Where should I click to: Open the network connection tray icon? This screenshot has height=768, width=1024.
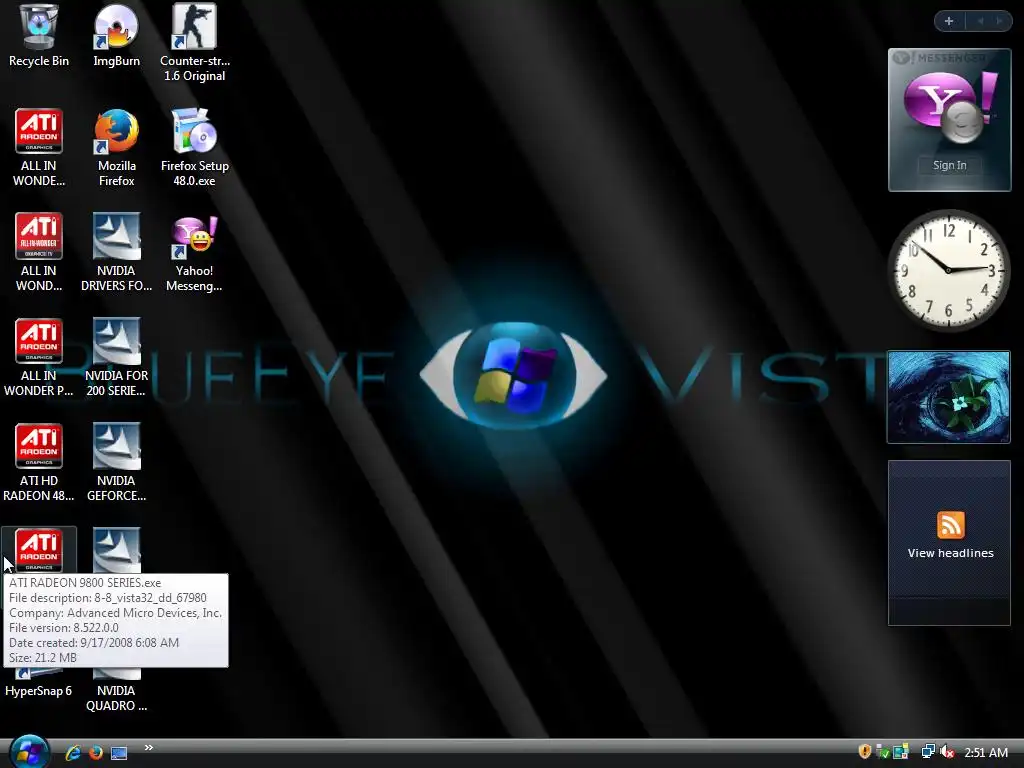(x=927, y=752)
